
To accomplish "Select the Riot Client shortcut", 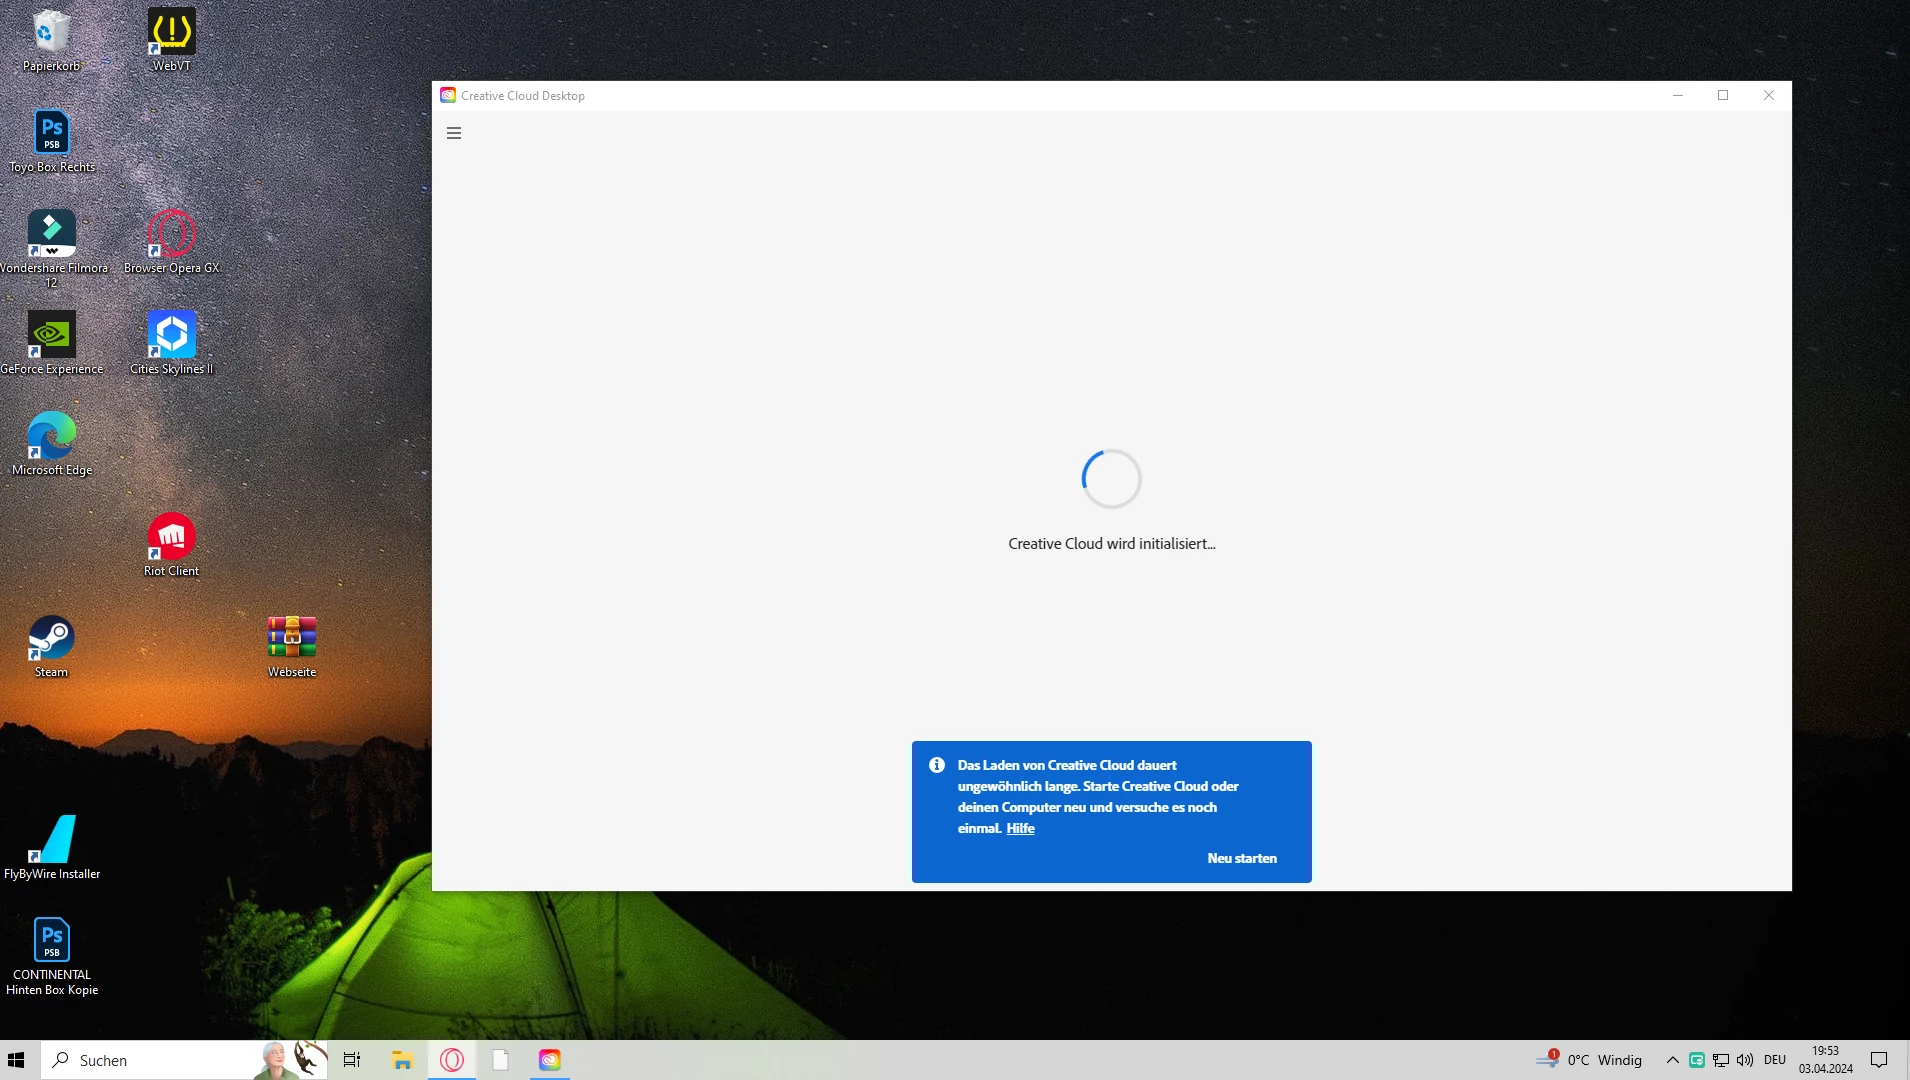I will 171,545.
